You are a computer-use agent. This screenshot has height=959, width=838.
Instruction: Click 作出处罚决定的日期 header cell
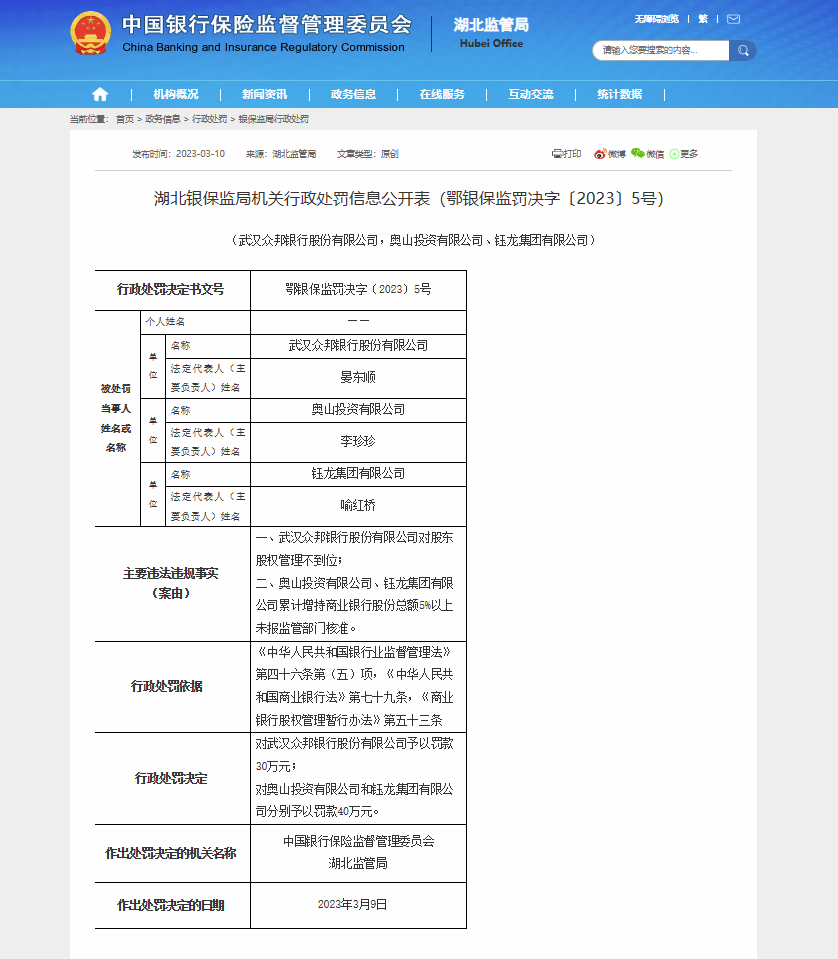point(172,905)
